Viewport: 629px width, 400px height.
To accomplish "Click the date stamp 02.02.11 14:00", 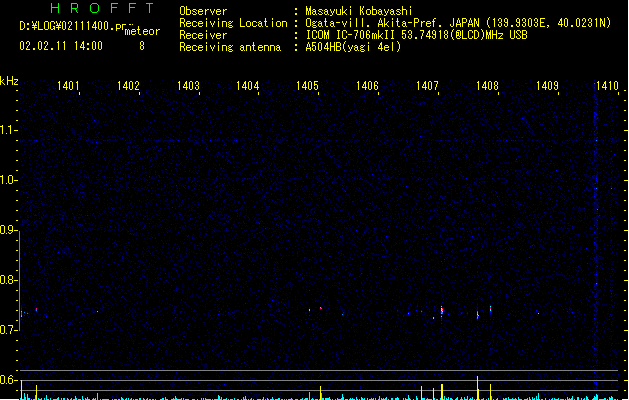I will [x=61, y=46].
